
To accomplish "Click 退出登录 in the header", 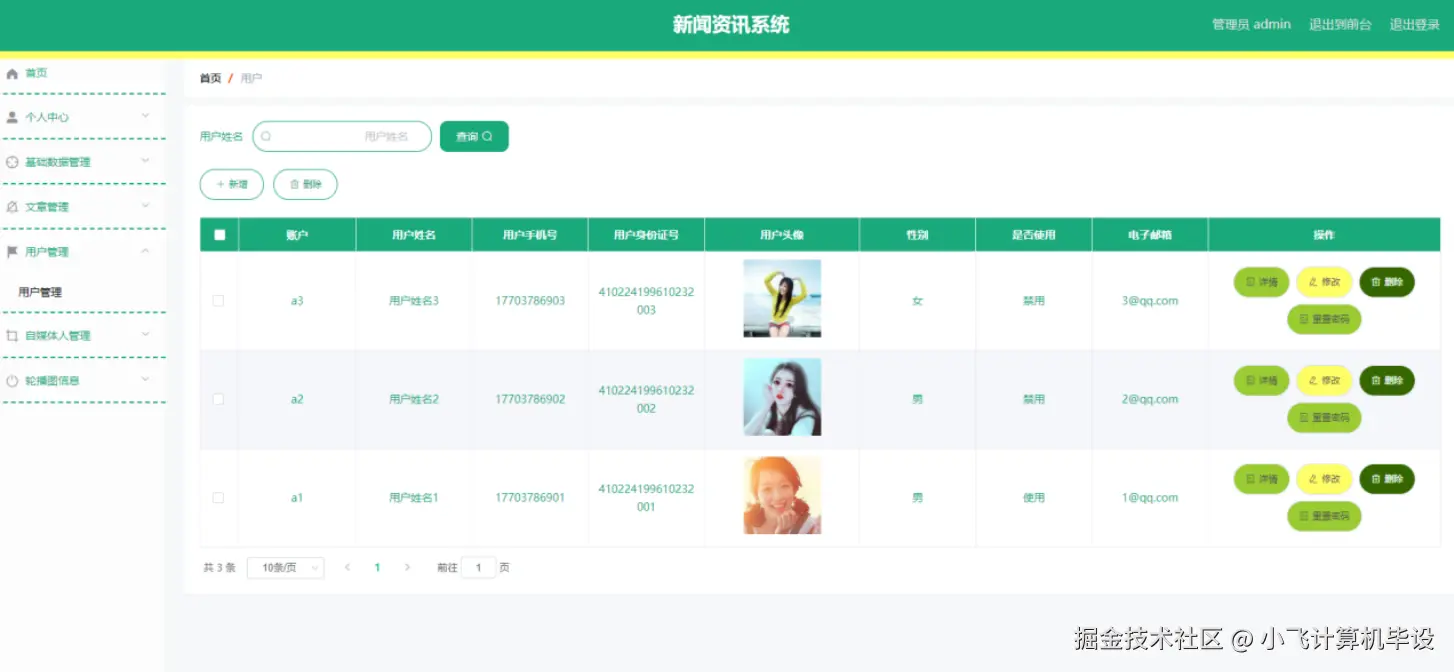I will click(x=1414, y=25).
